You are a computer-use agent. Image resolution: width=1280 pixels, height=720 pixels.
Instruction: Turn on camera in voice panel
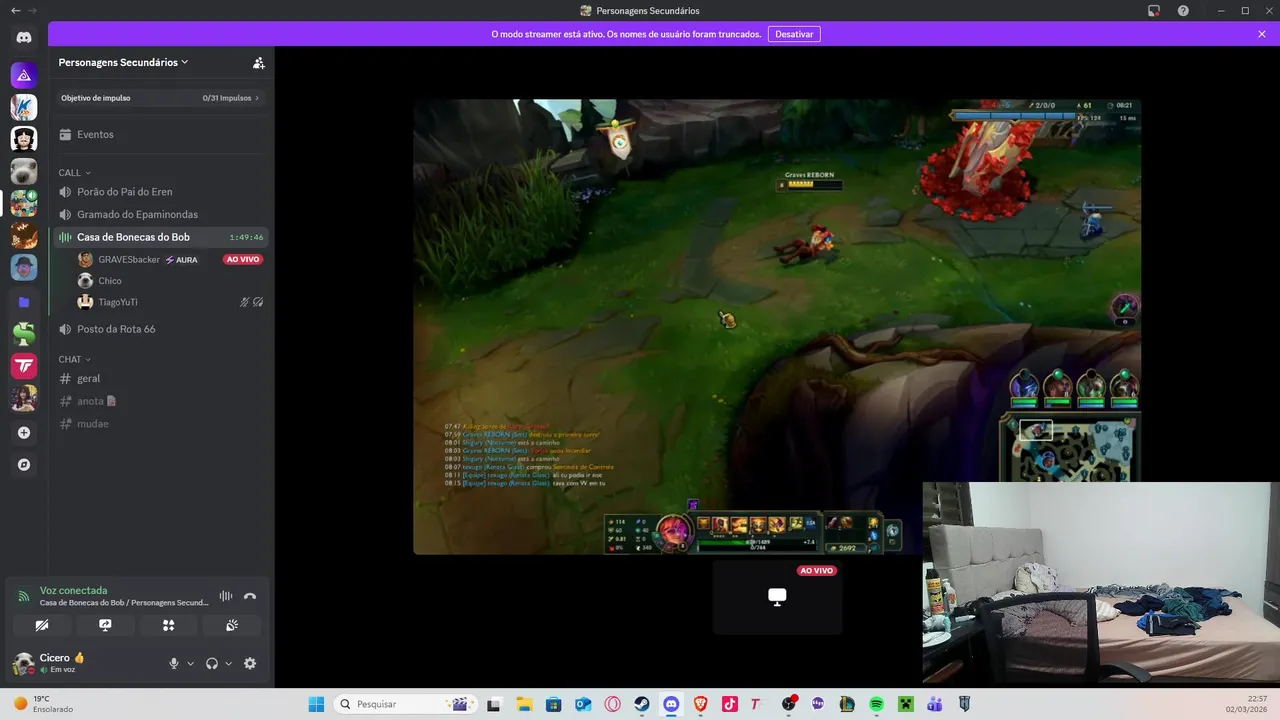(42, 625)
